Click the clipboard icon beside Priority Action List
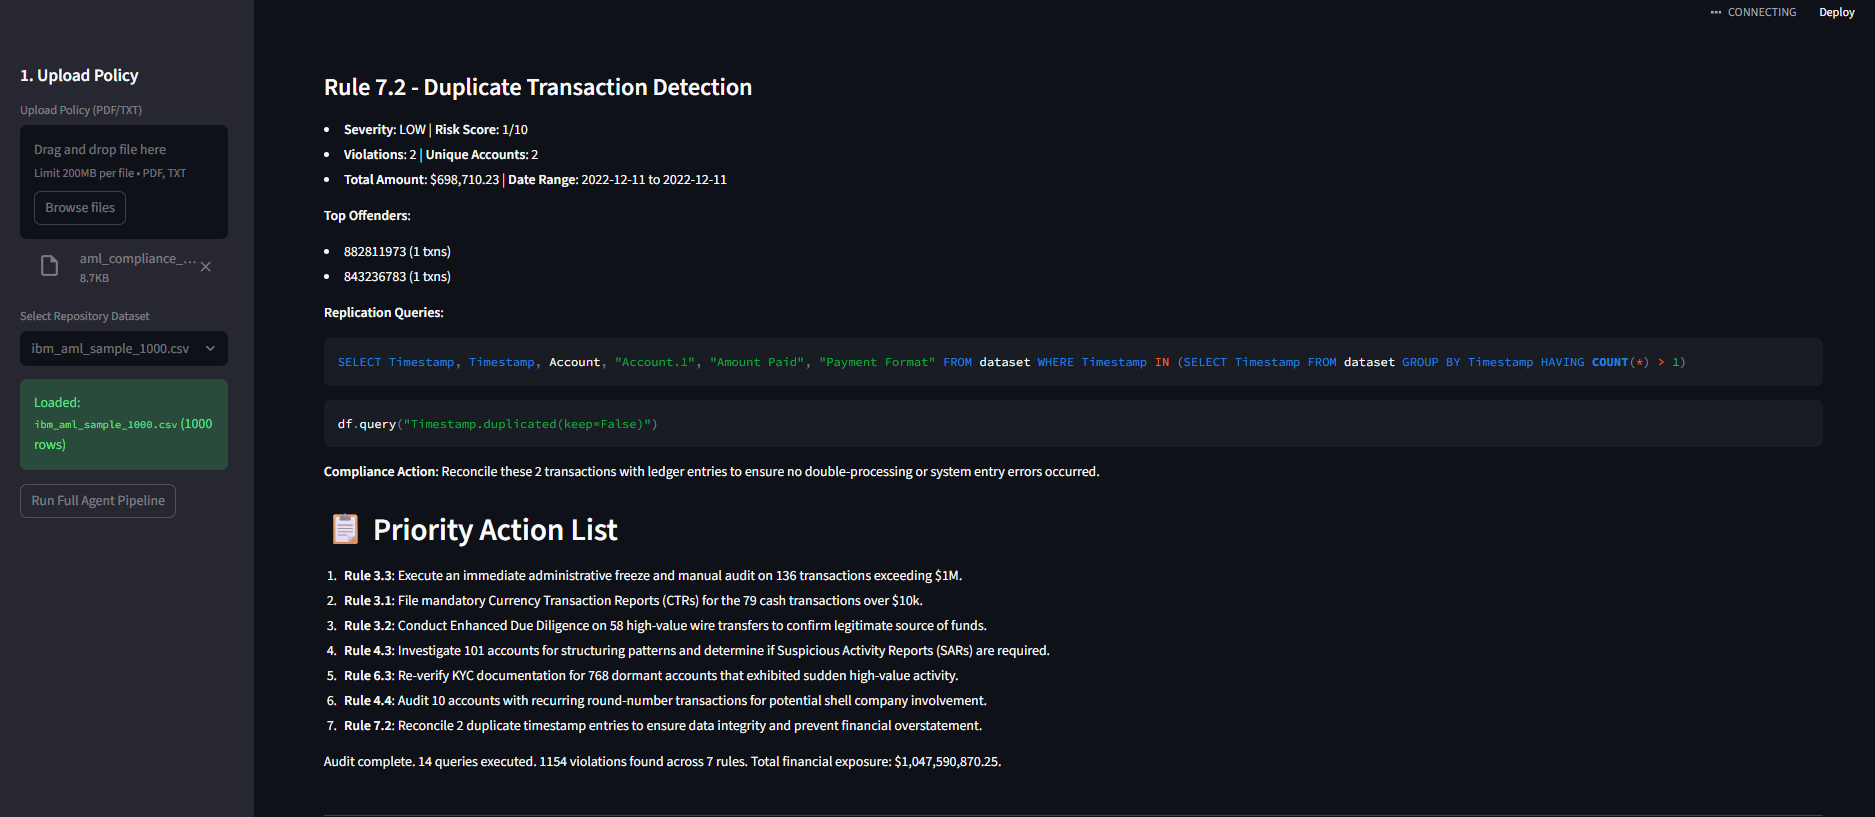 coord(345,529)
